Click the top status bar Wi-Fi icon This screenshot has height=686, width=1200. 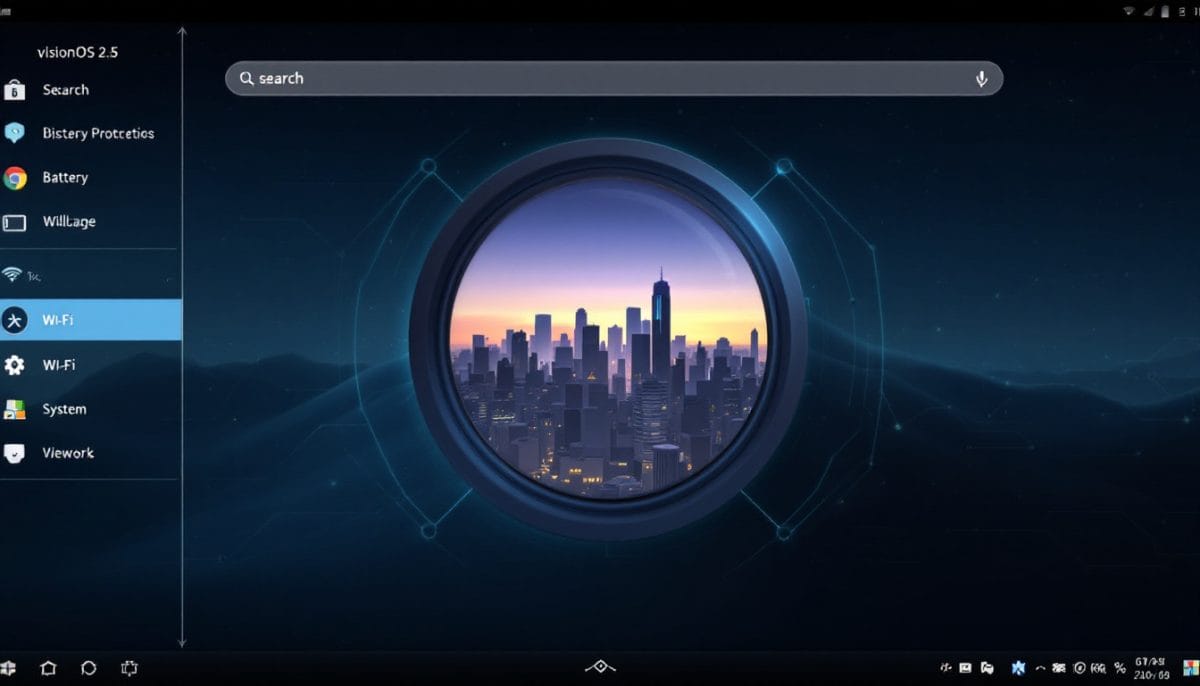(x=1129, y=10)
